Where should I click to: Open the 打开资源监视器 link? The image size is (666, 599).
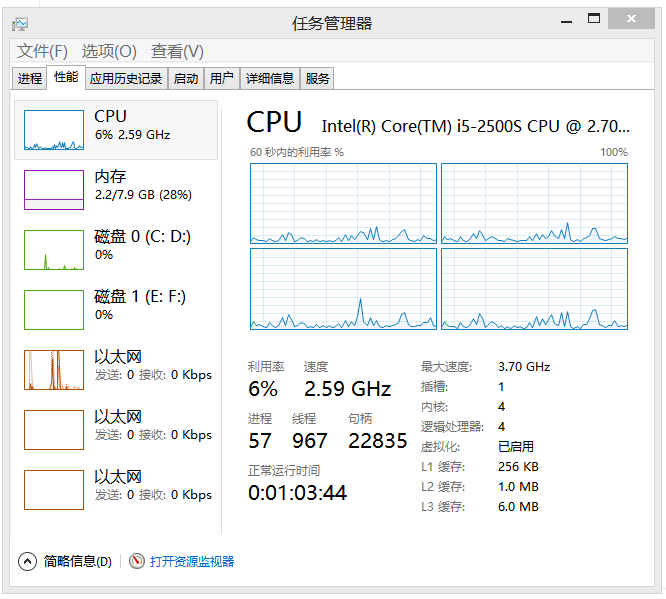pyautogui.click(x=192, y=562)
